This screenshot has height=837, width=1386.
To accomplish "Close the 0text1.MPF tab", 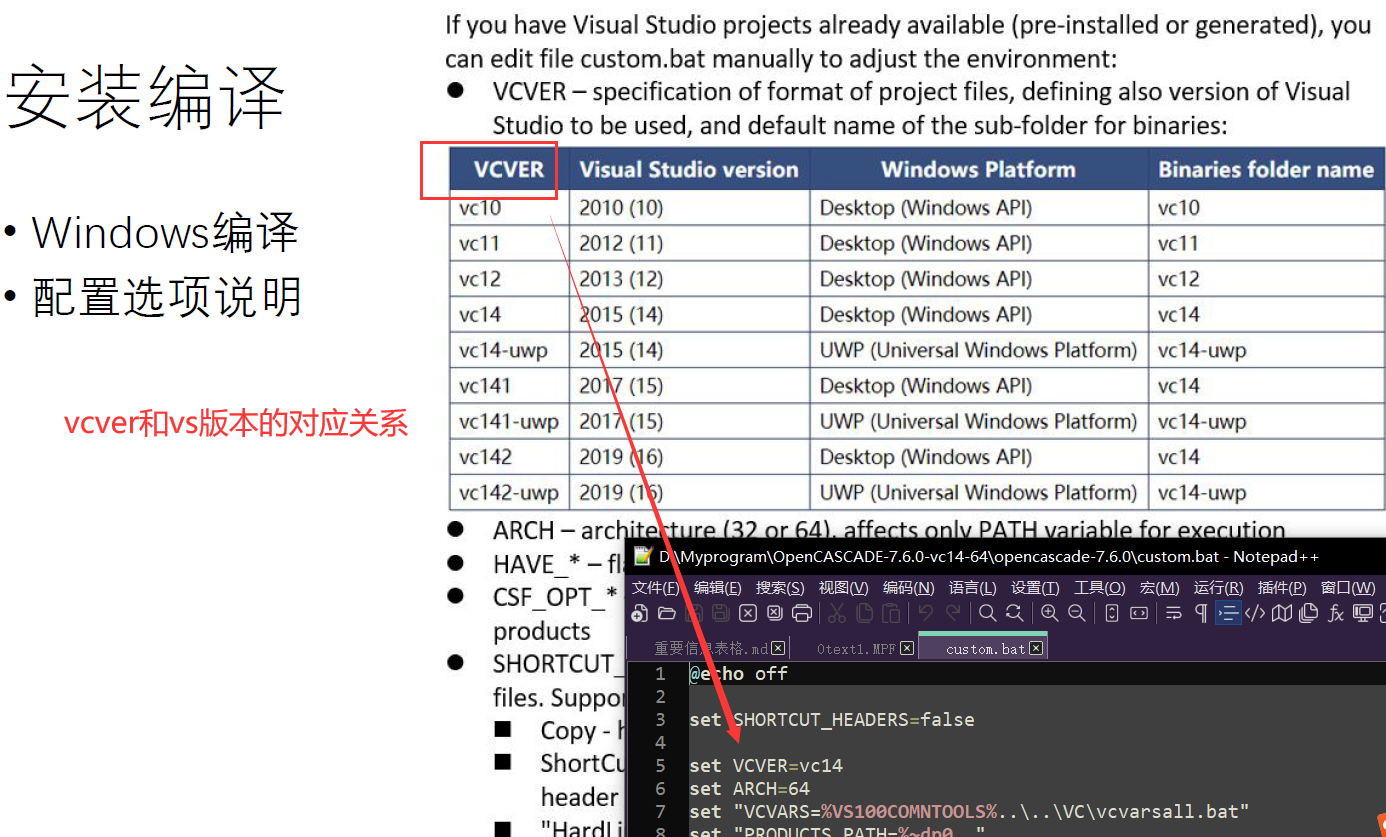I will [907, 648].
